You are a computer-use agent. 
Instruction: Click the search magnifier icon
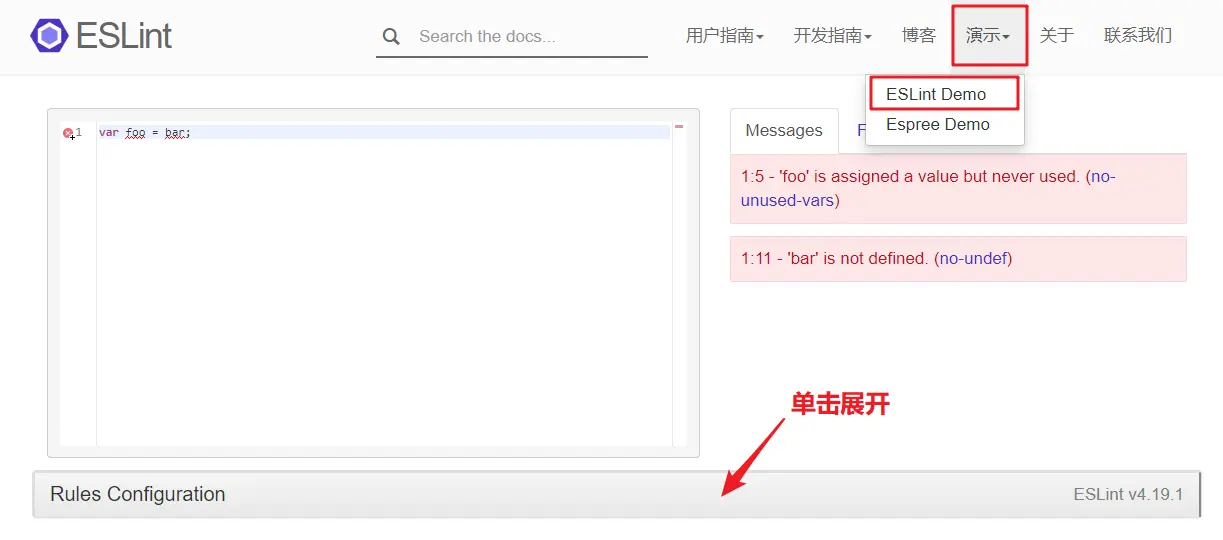pos(391,37)
